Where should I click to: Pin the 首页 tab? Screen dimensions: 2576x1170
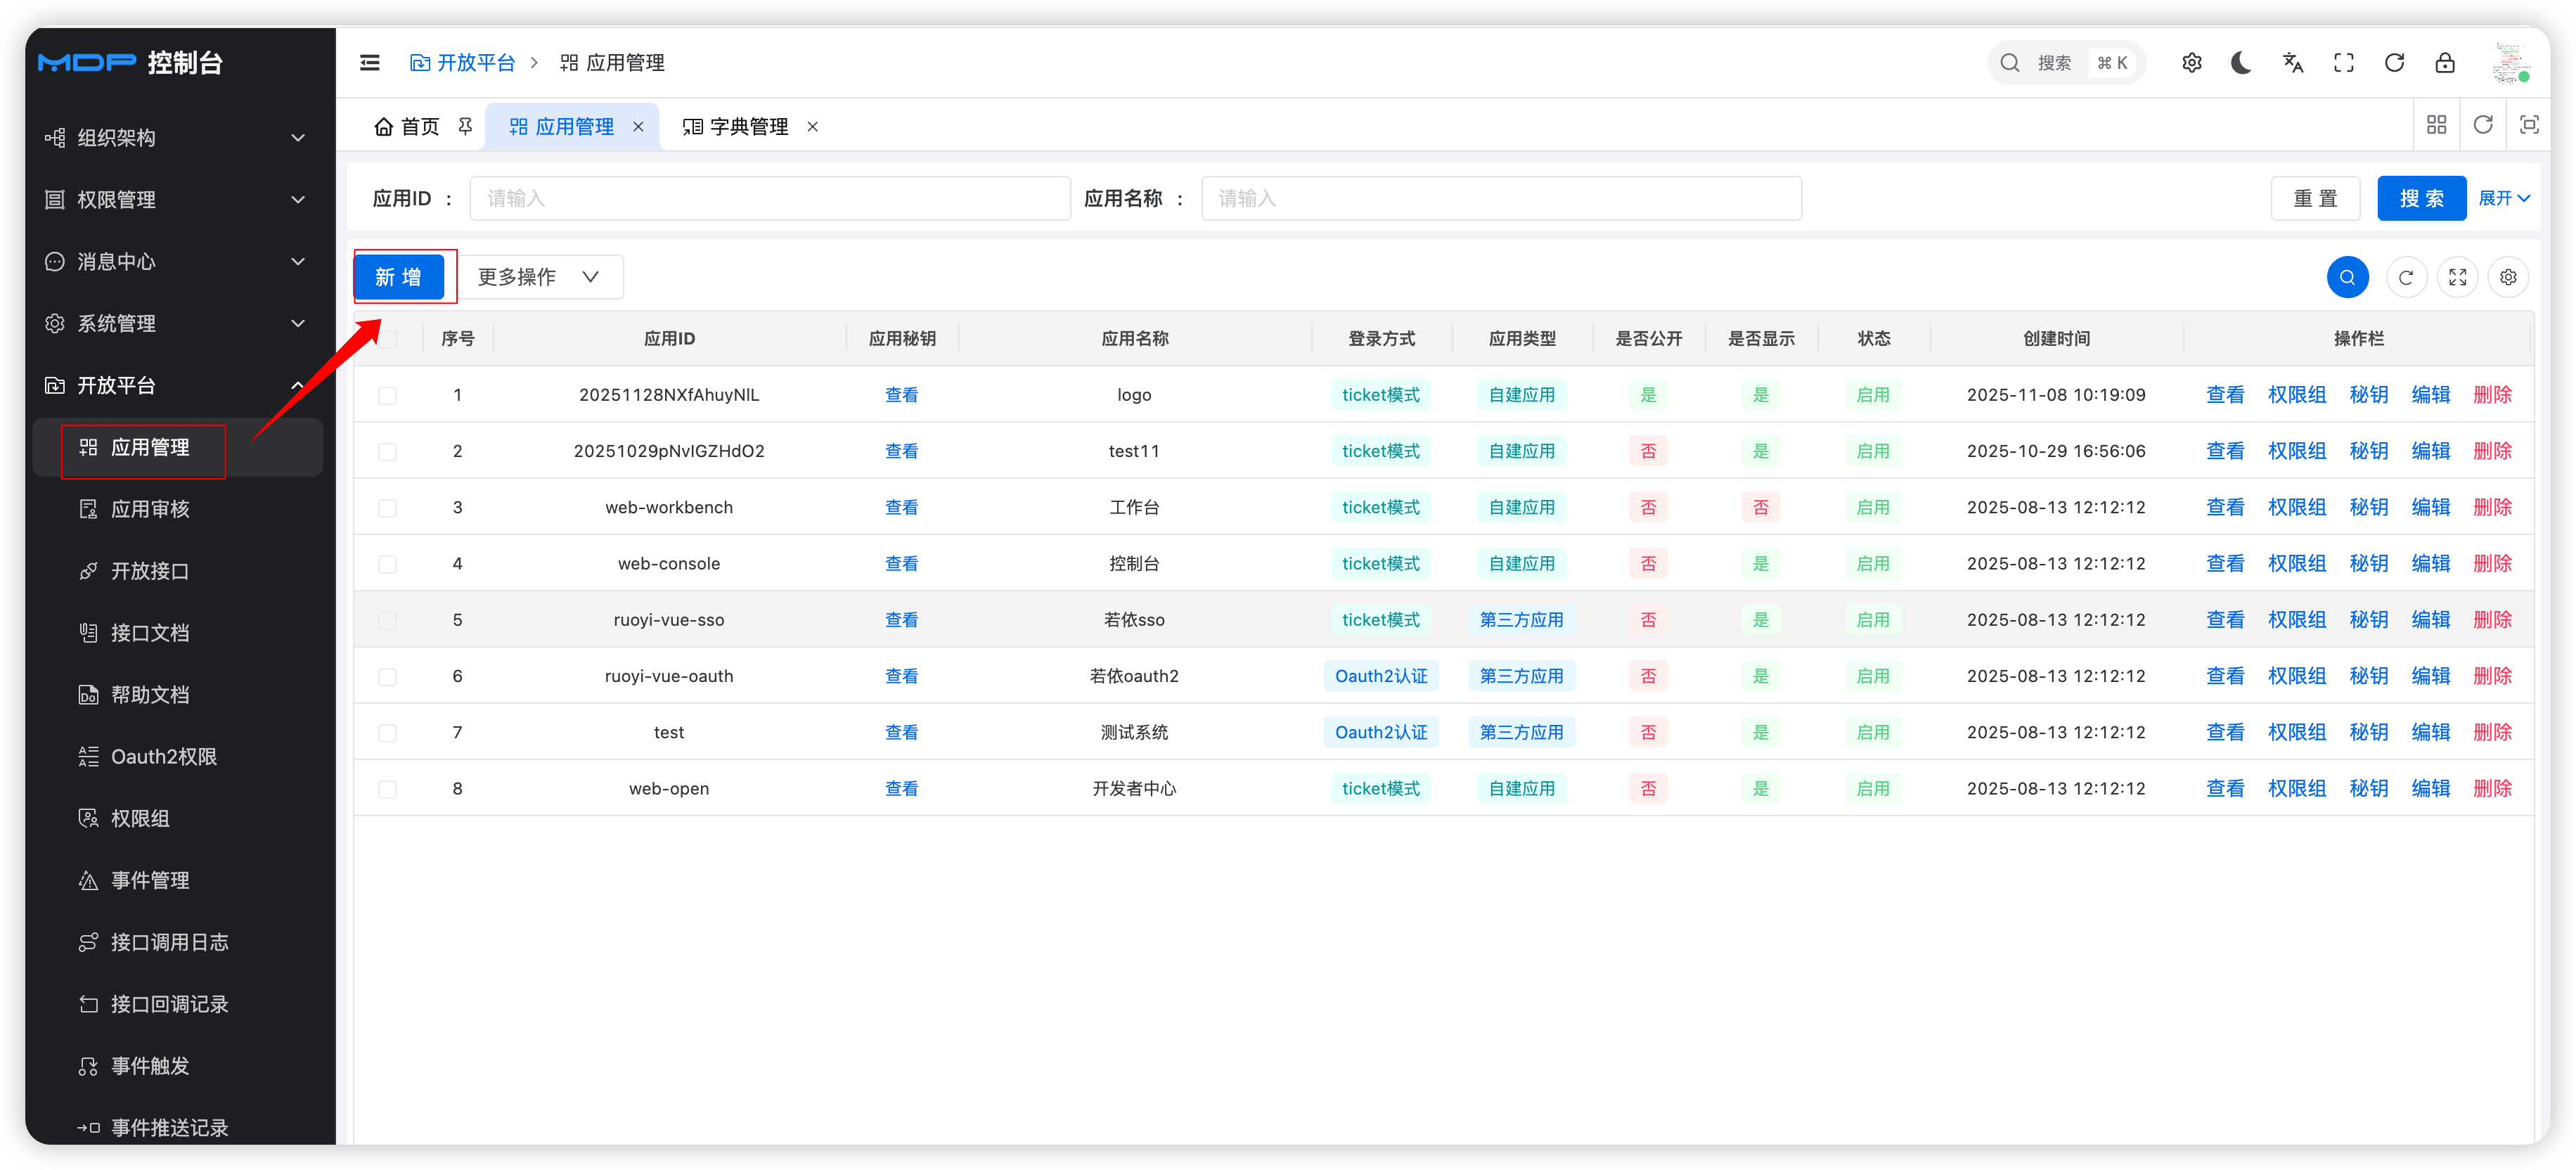pyautogui.click(x=465, y=126)
